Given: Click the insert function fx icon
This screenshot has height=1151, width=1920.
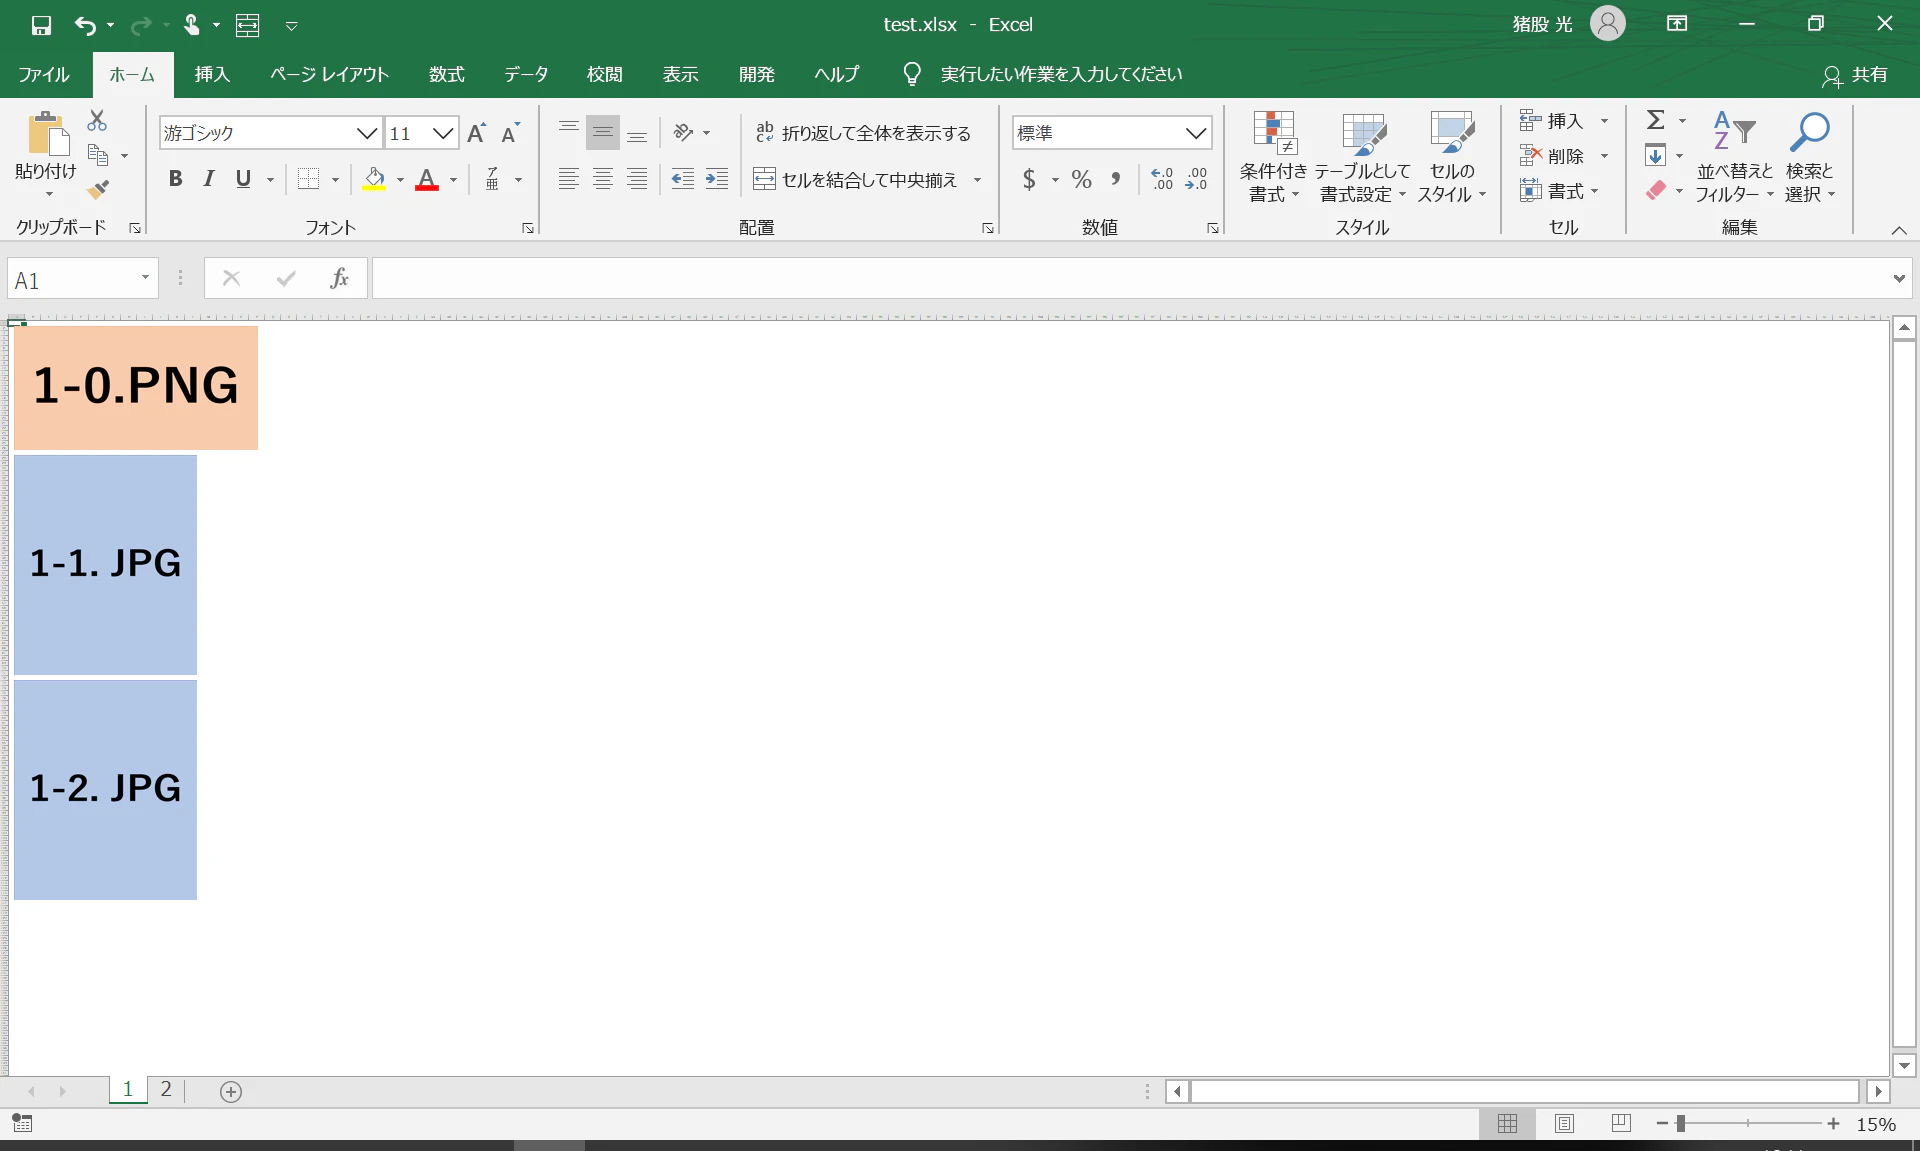Looking at the screenshot, I should (x=339, y=279).
